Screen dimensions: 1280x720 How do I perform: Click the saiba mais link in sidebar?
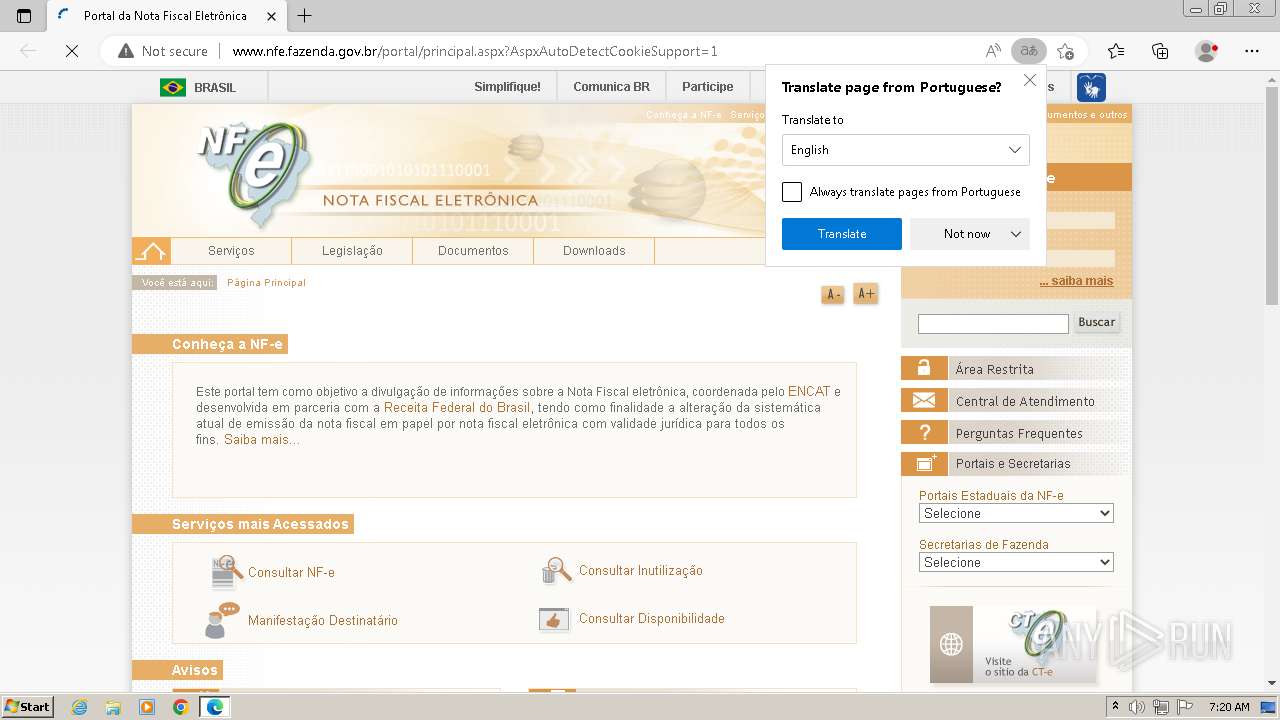tap(1076, 281)
